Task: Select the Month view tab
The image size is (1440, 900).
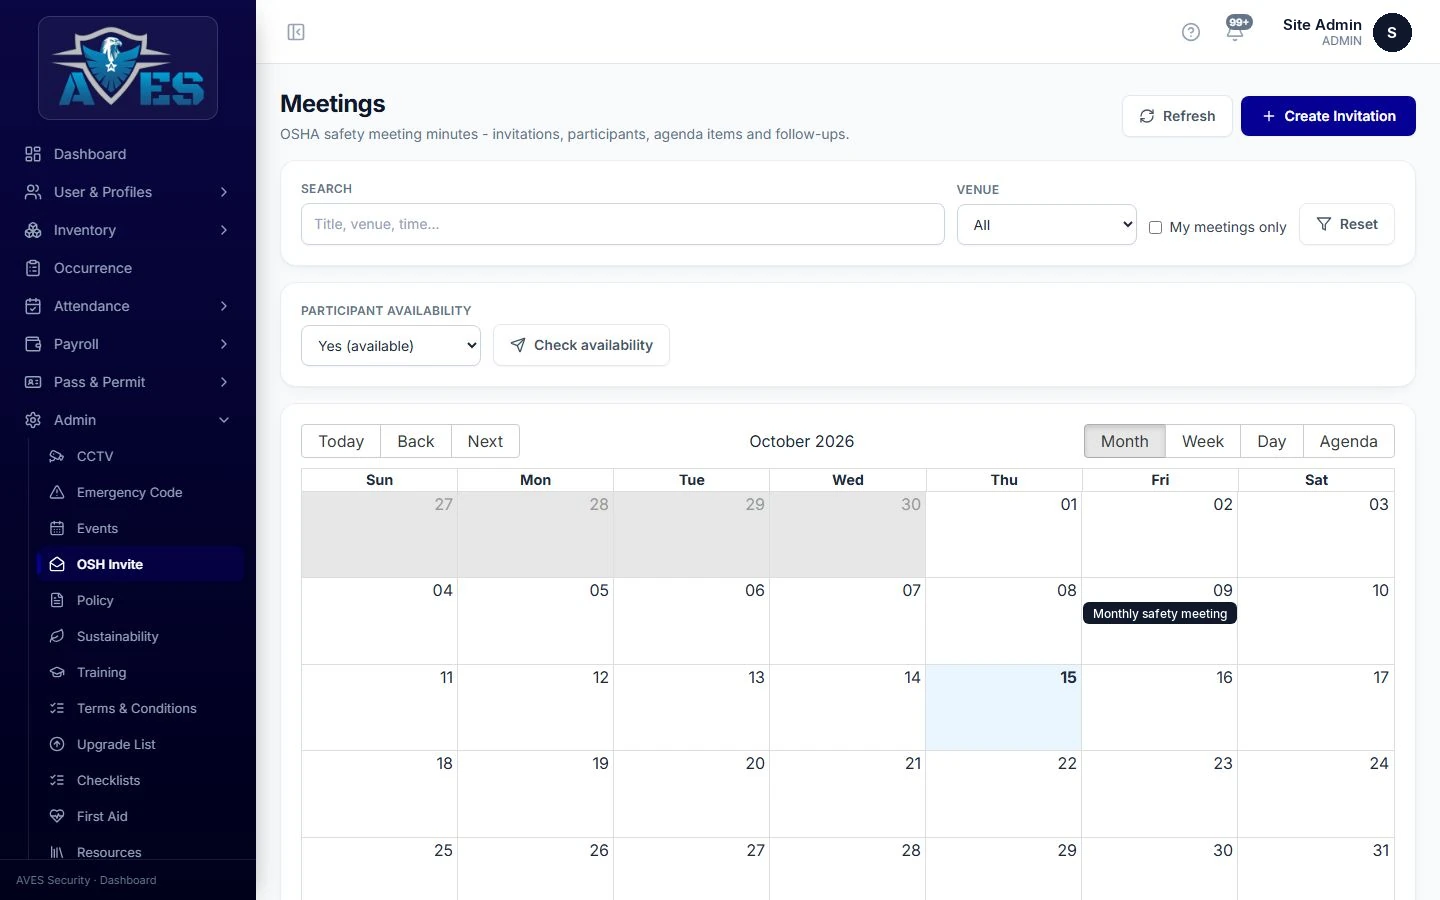Action: click(x=1124, y=441)
